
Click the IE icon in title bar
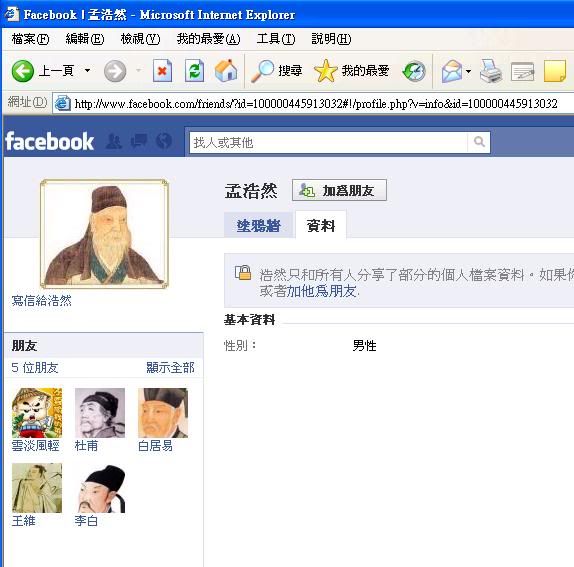(12, 14)
